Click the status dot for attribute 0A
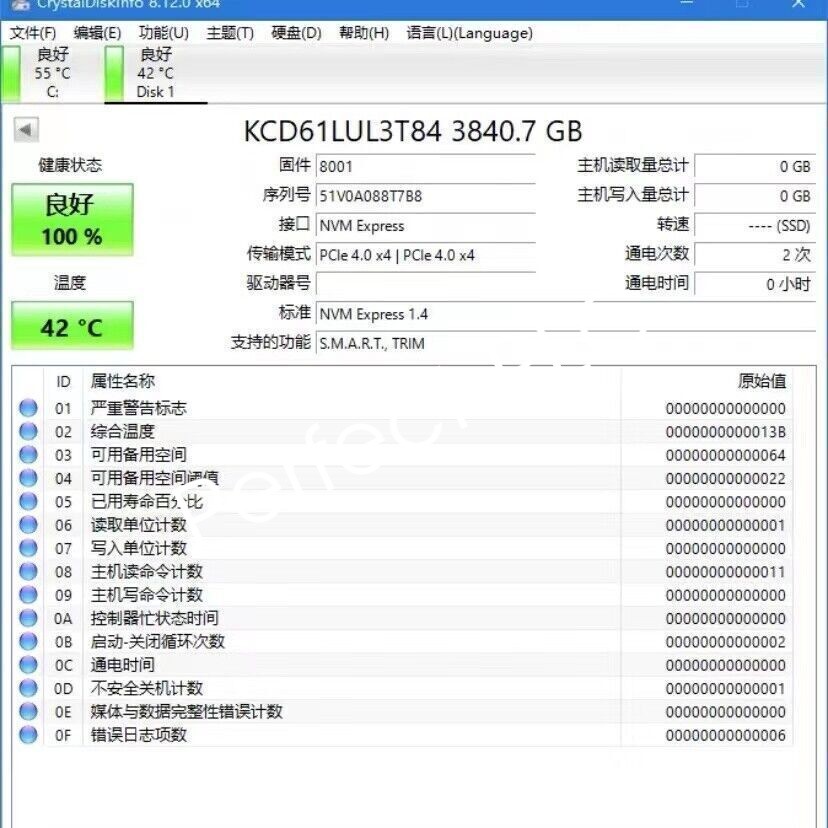The height and width of the screenshot is (828, 828). 29,618
